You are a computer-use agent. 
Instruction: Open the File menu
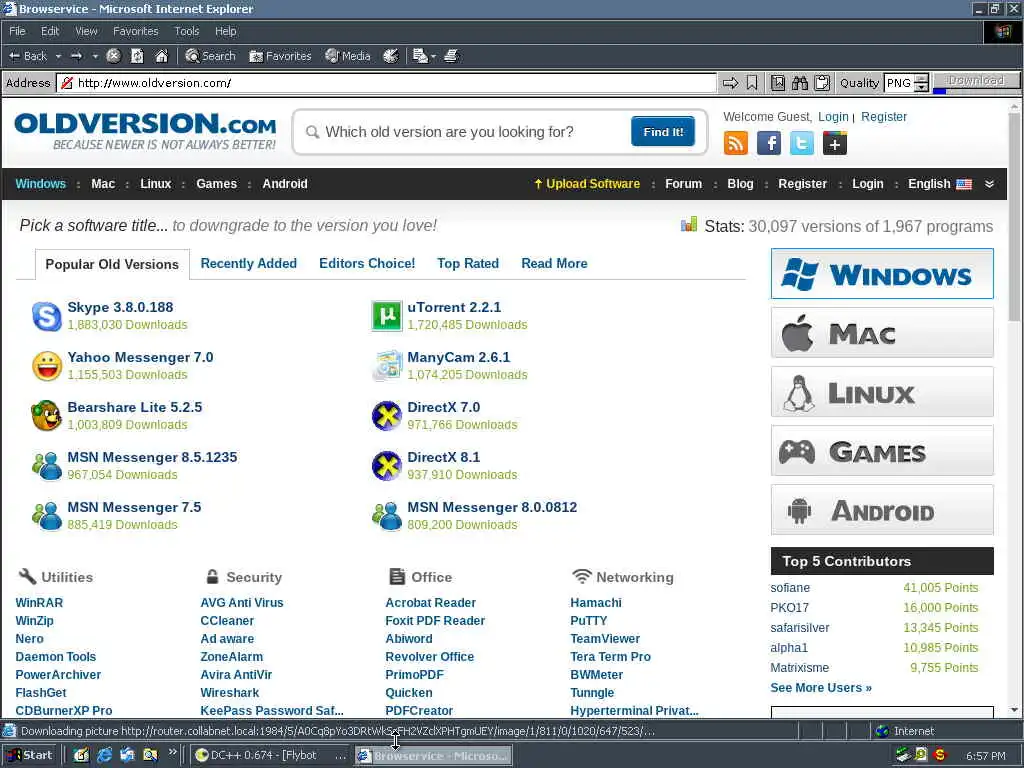click(x=18, y=31)
